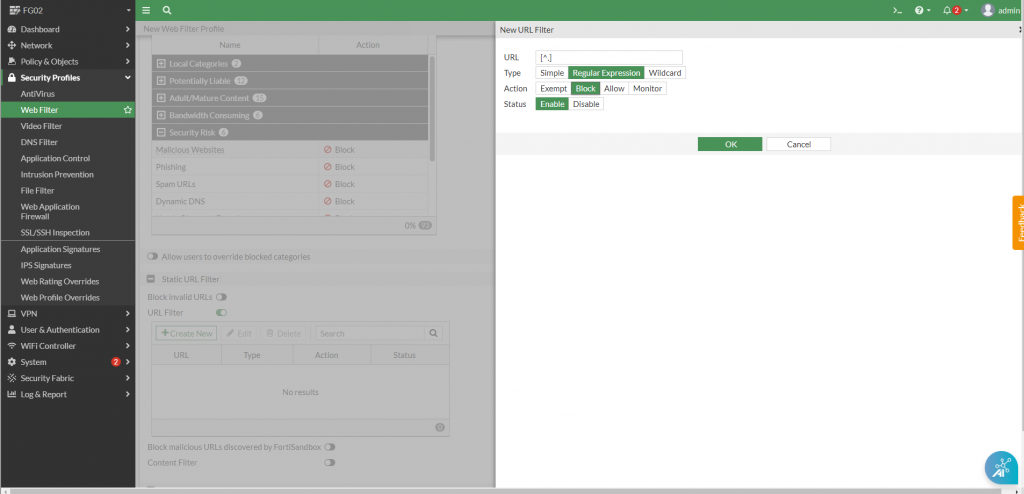Image resolution: width=1024 pixels, height=494 pixels.
Task: Open Application Control in the sidebar
Action: click(x=55, y=158)
